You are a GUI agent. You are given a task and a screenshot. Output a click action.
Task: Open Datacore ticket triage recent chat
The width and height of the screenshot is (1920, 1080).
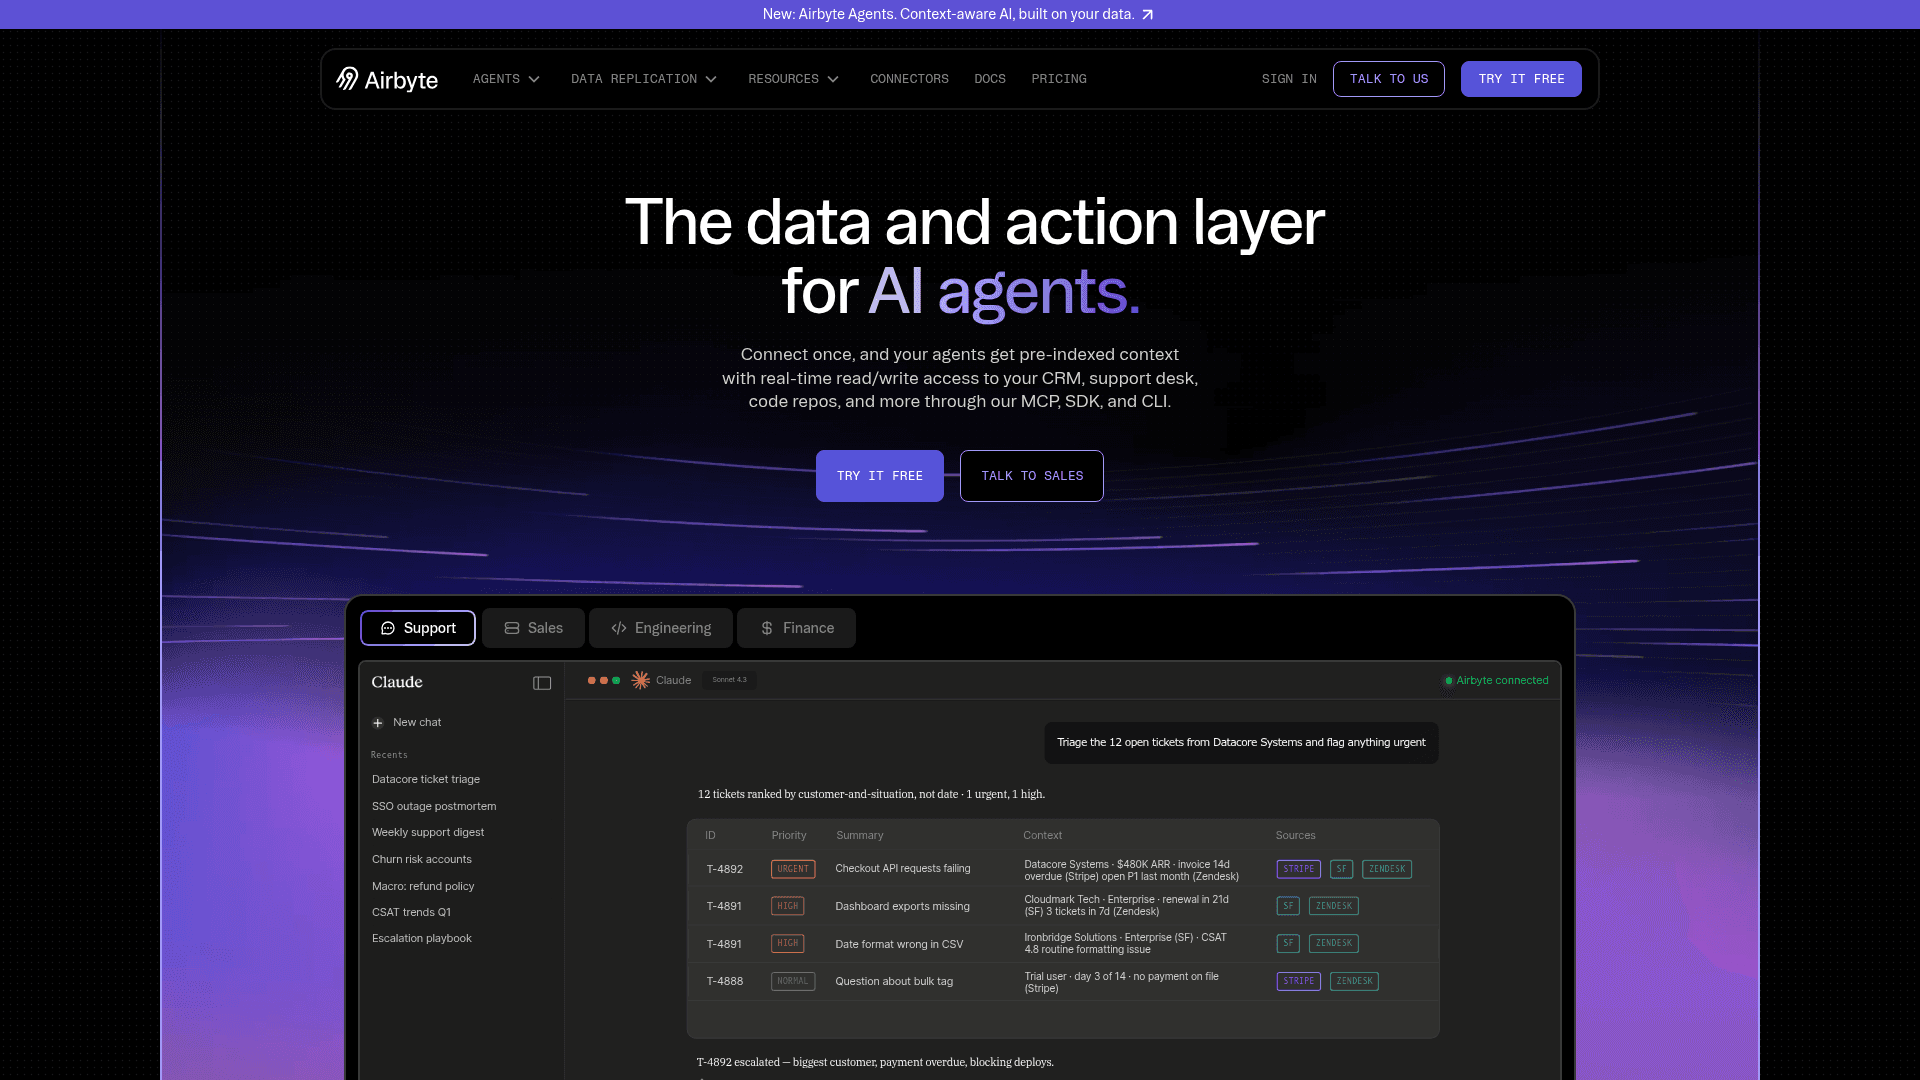(x=426, y=780)
